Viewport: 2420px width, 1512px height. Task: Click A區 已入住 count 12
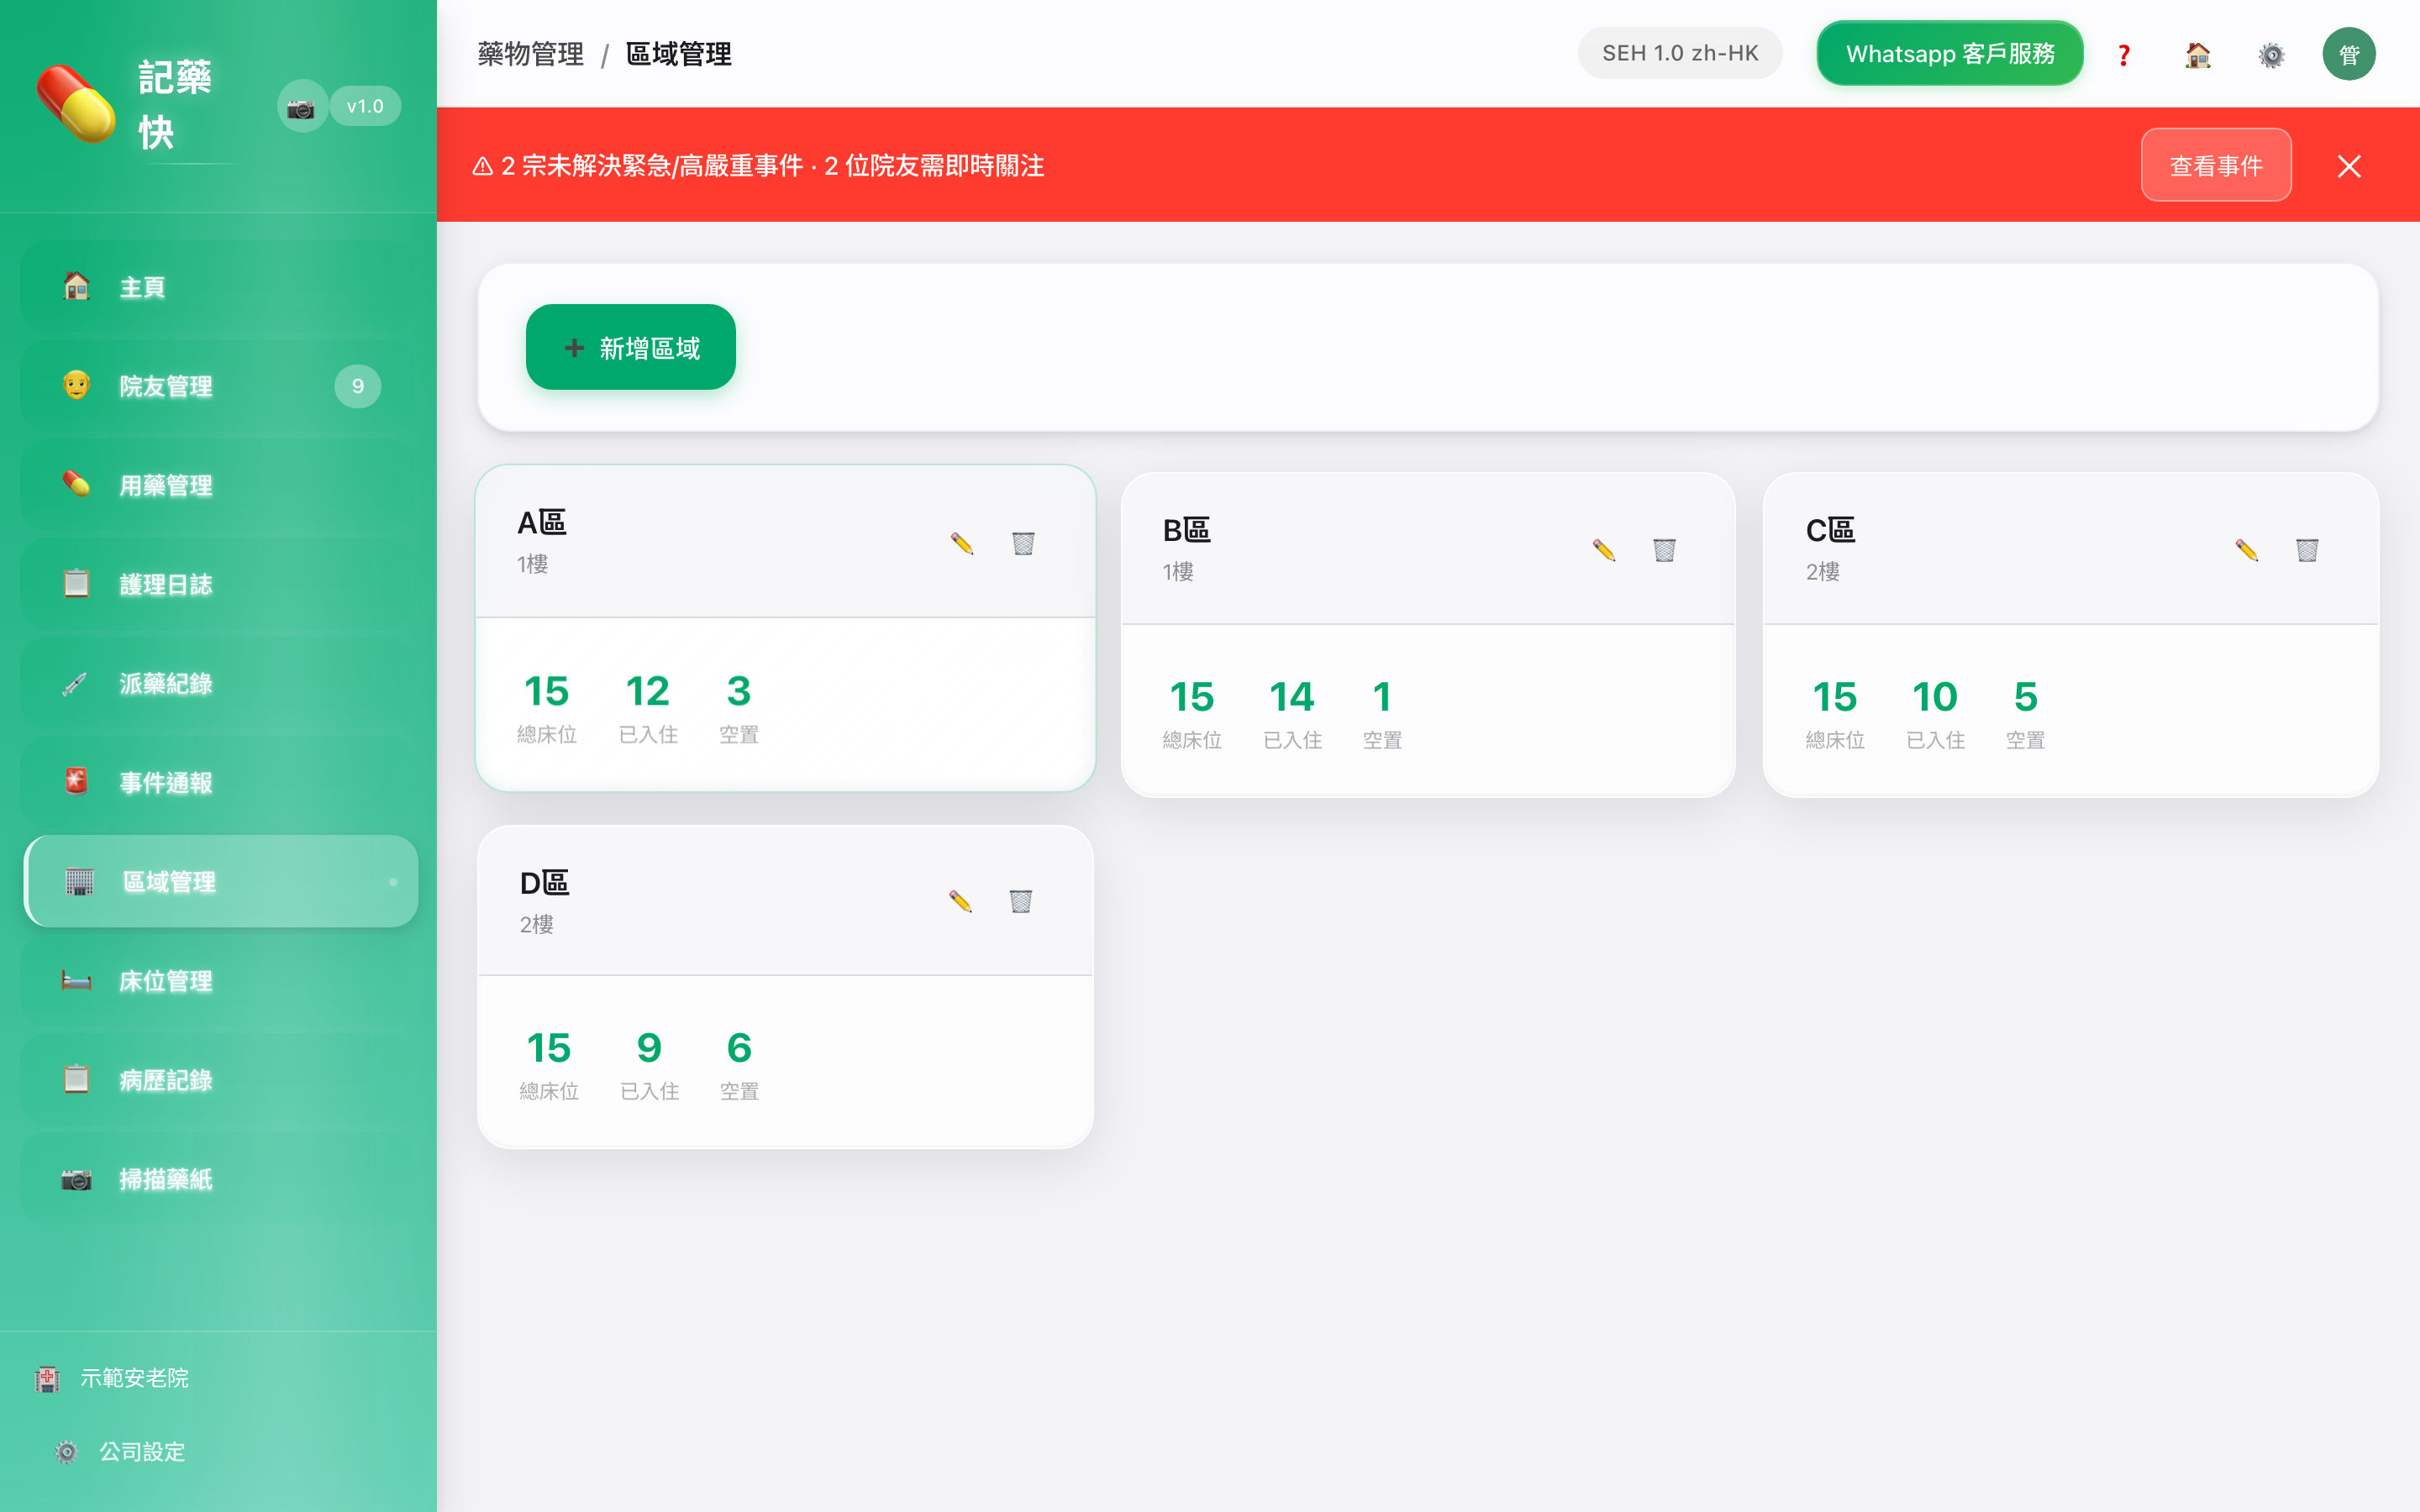648,690
